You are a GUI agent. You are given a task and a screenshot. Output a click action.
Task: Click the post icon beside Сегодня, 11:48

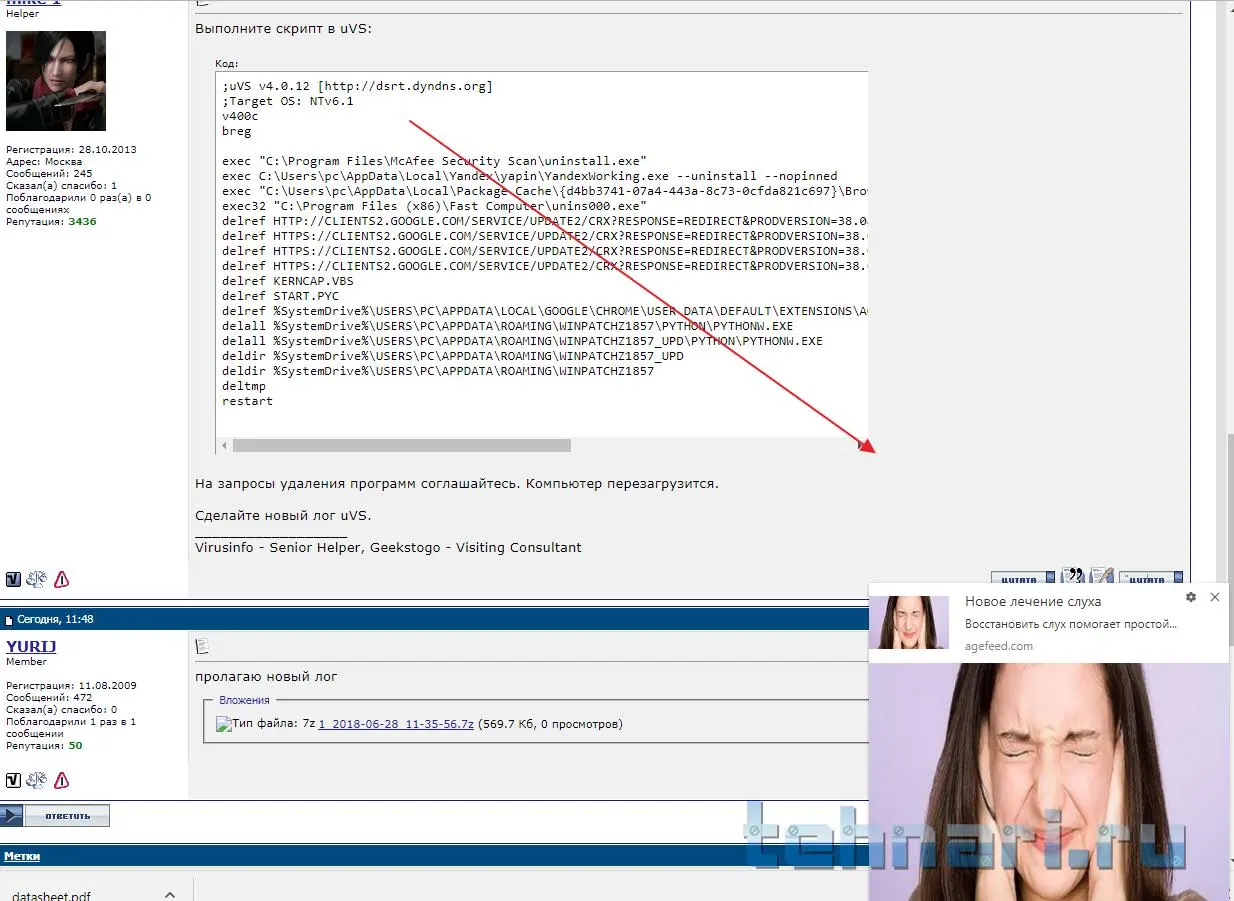coord(10,621)
